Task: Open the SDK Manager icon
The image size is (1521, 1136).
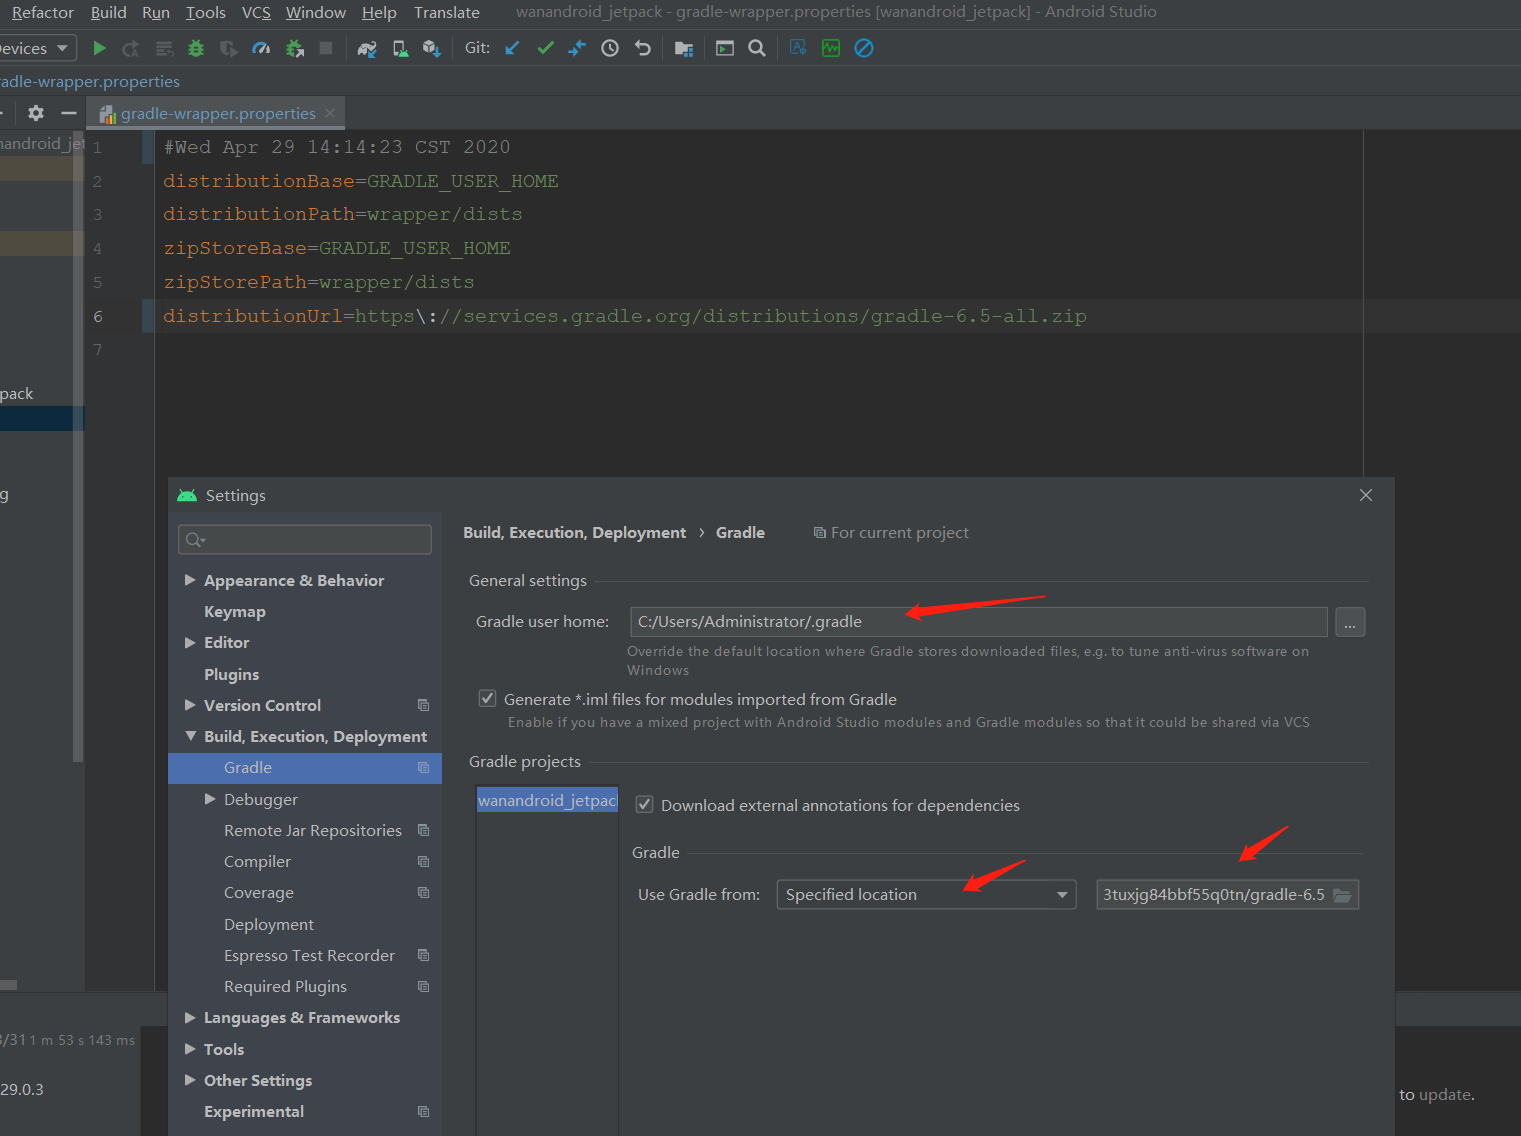Action: click(432, 48)
